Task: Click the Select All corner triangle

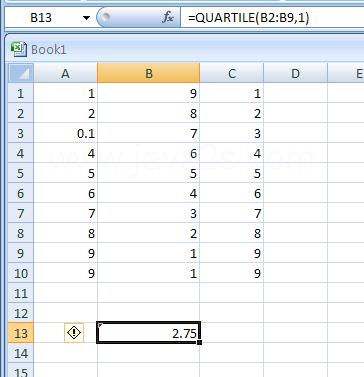Action: coord(21,73)
